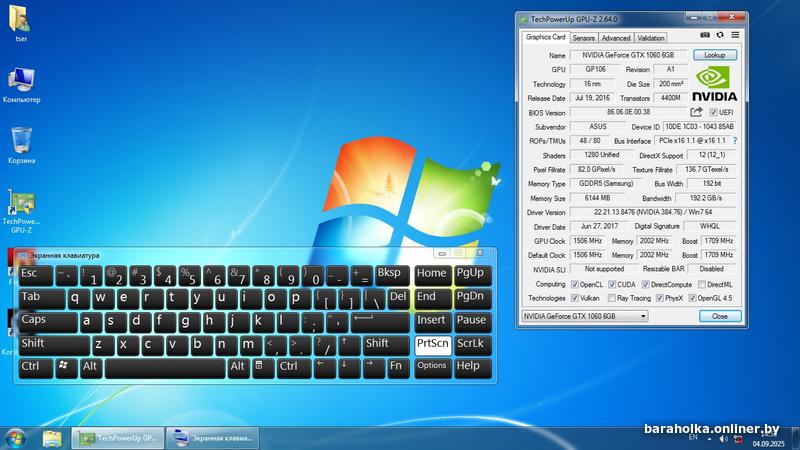
Task: Open the Корзина recycle bin desktop icon
Action: 22,140
